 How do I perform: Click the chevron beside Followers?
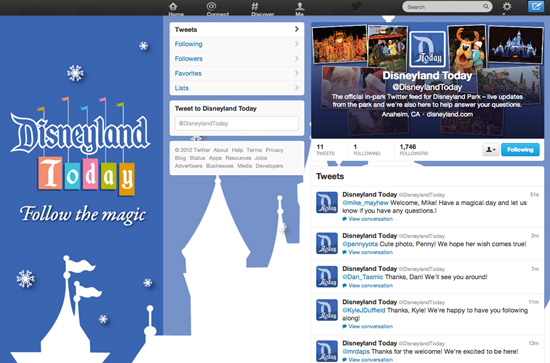[297, 59]
